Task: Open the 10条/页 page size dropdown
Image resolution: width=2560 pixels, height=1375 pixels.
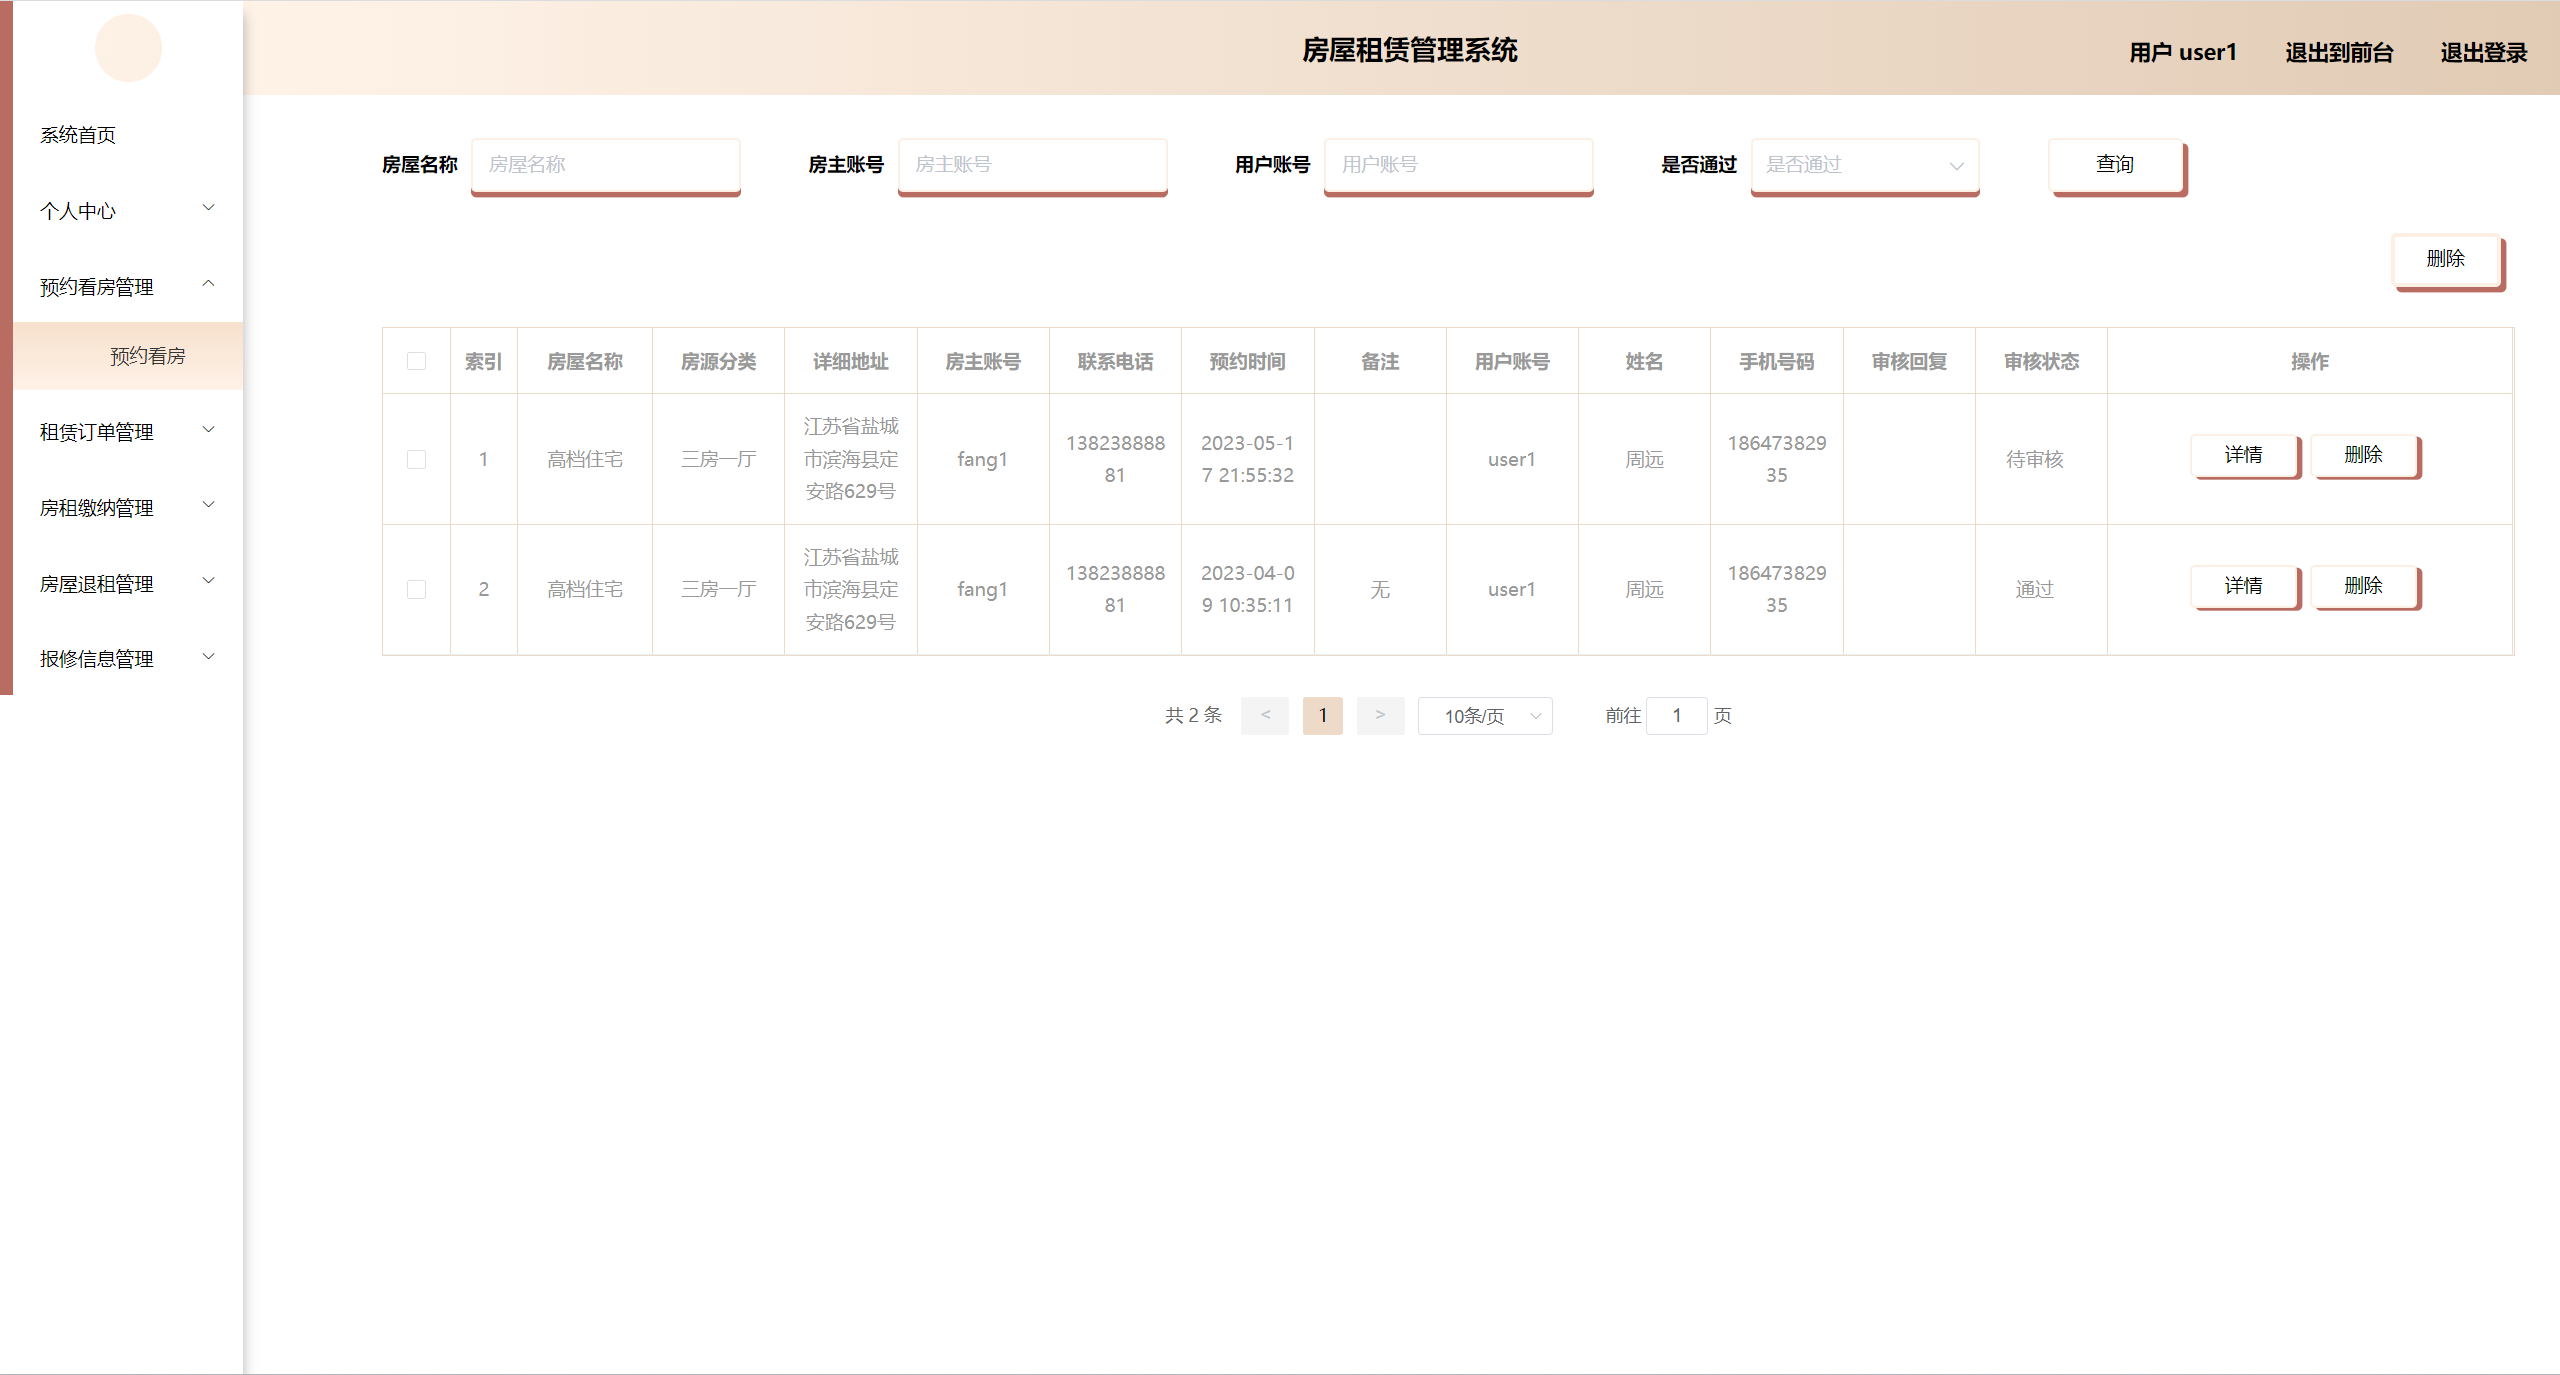Action: [1485, 716]
